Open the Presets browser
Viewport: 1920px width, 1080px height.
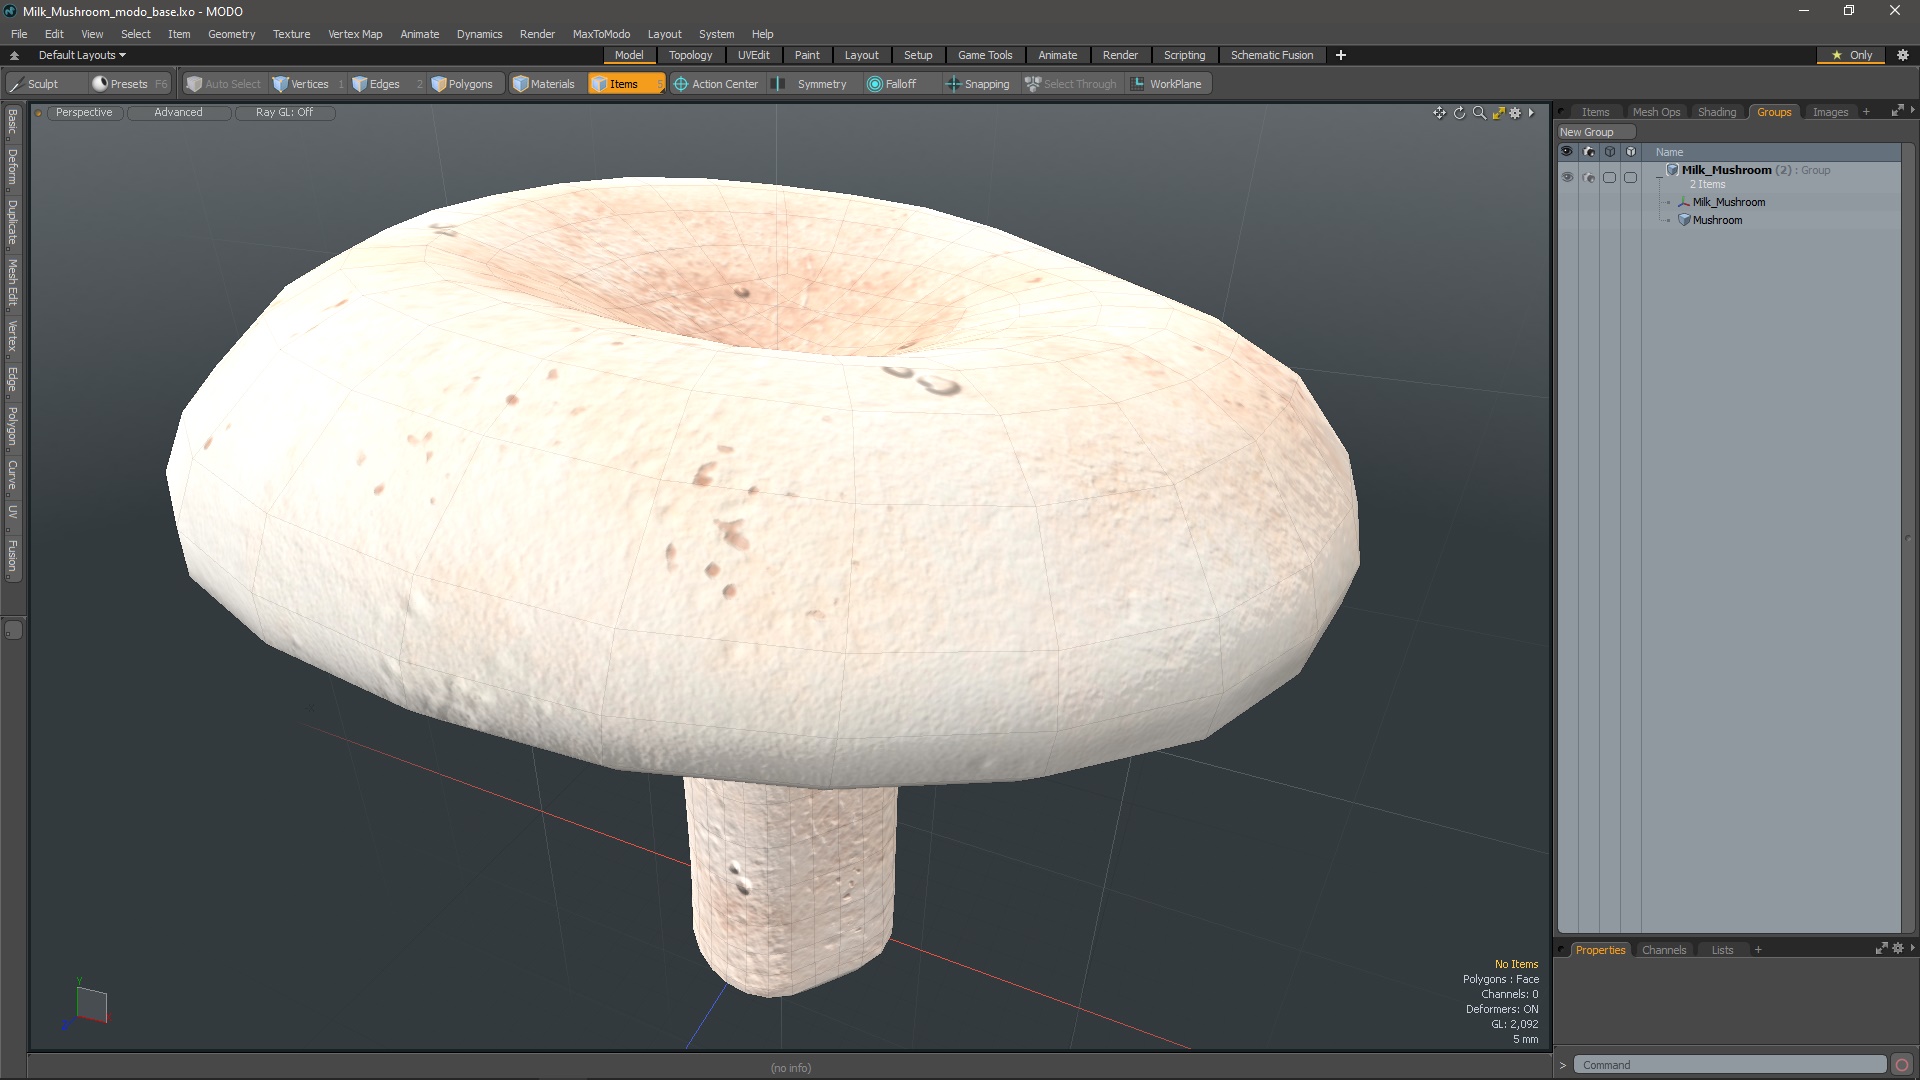coord(130,84)
